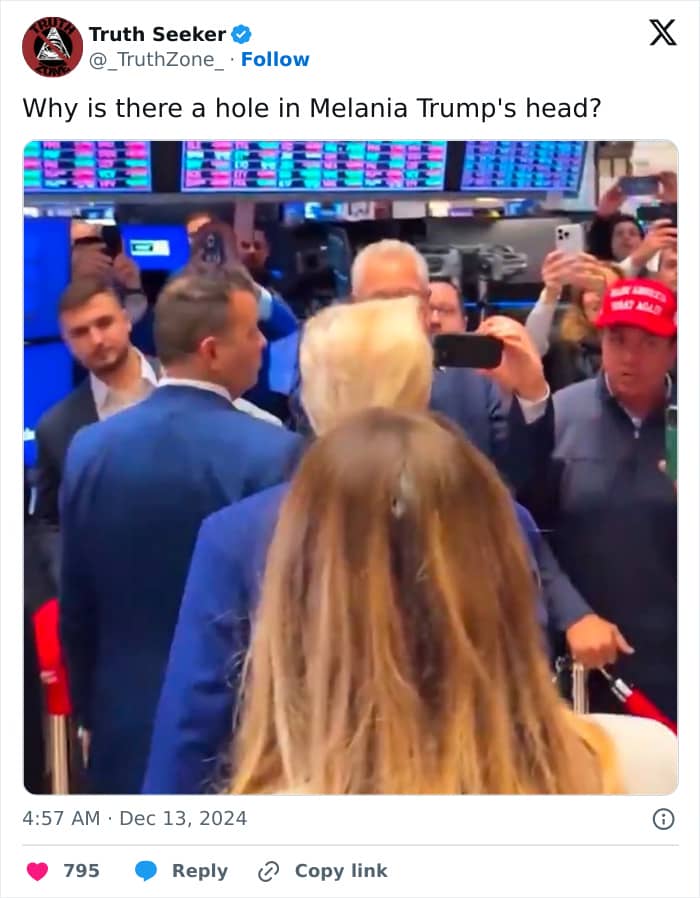Viewport: 700px width, 898px height.
Task: Click the chain link icon
Action: pyautogui.click(x=268, y=872)
